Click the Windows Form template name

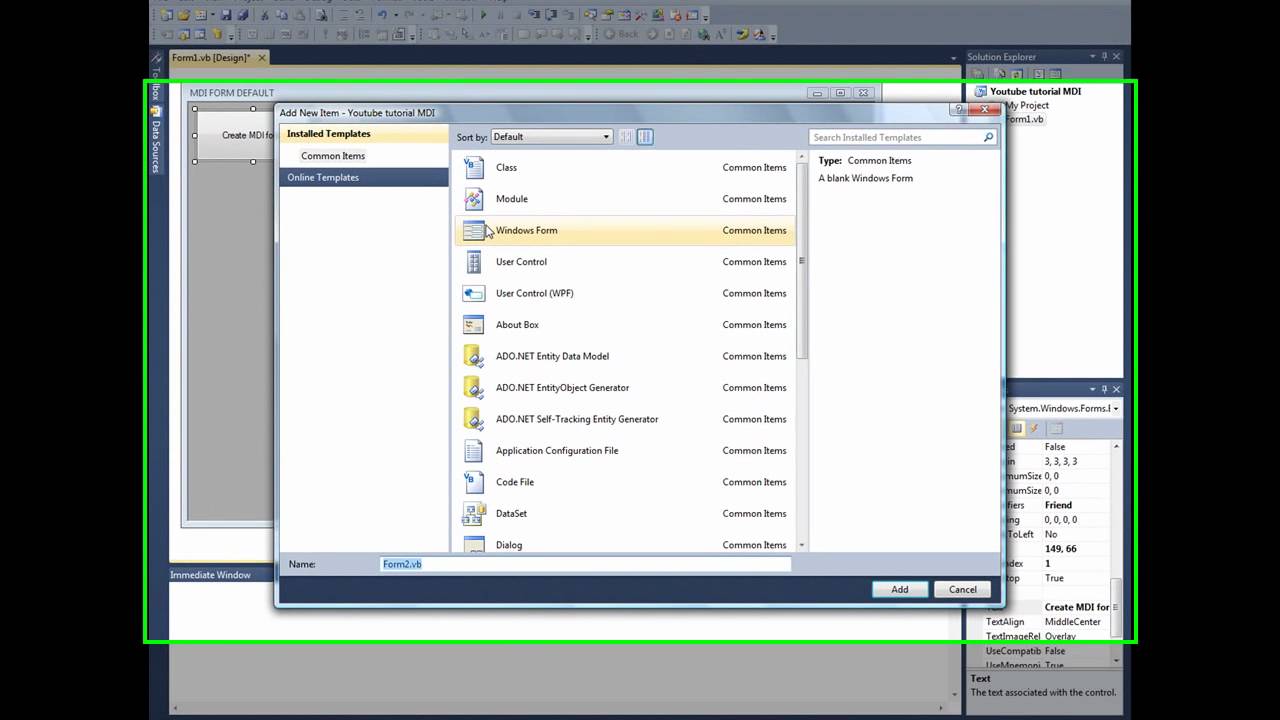point(527,230)
